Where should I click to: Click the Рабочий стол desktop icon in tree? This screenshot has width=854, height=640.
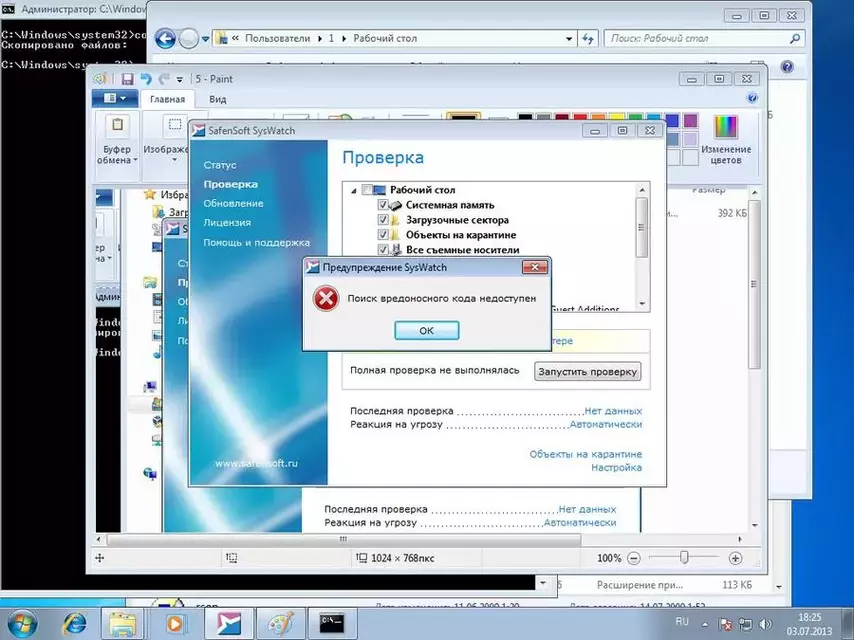point(380,190)
